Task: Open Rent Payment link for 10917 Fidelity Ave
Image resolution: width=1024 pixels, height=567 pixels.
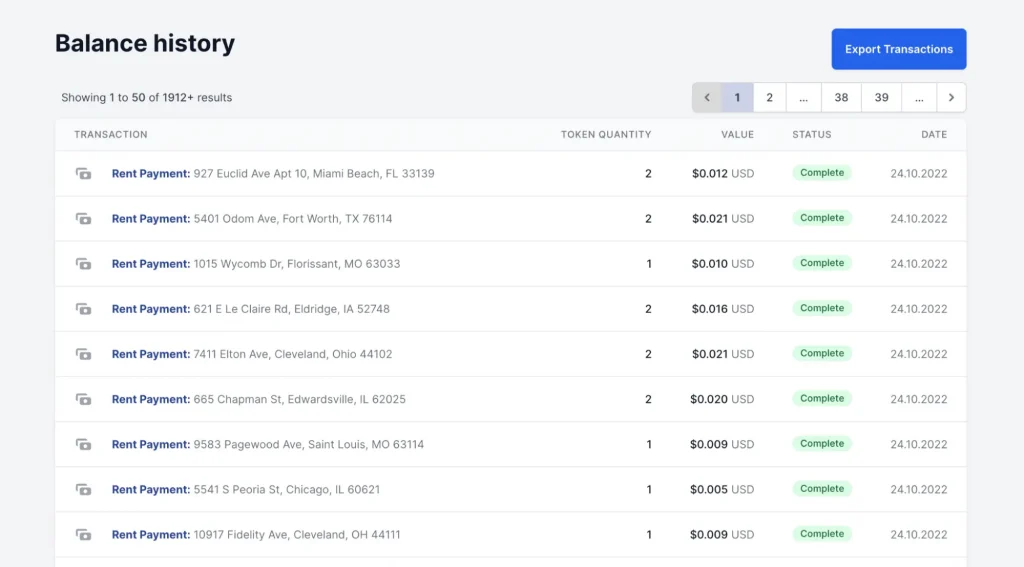Action: [151, 535]
